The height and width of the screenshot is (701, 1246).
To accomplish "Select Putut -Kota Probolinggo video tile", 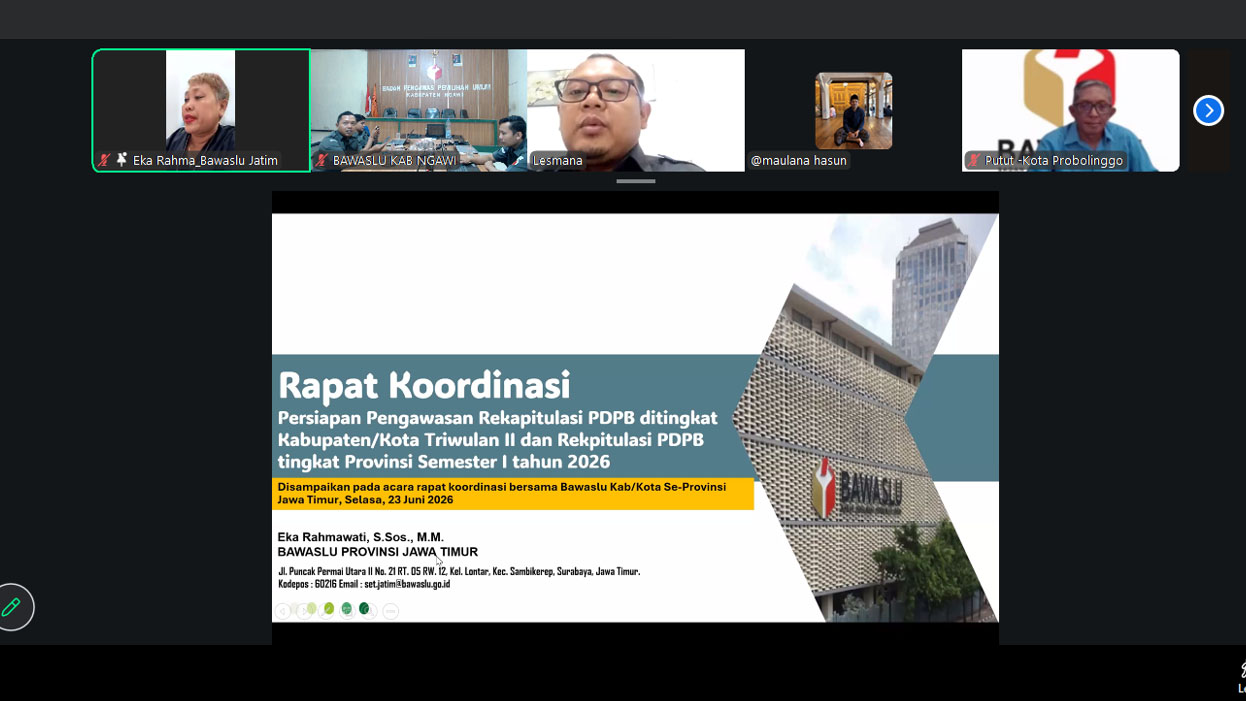I will [1070, 110].
